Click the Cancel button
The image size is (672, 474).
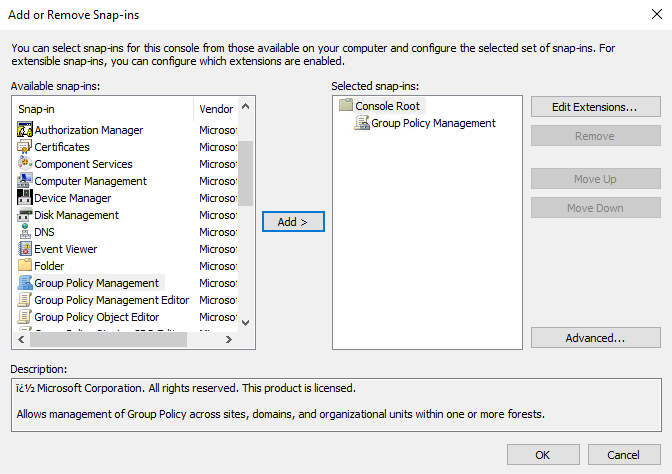[624, 455]
